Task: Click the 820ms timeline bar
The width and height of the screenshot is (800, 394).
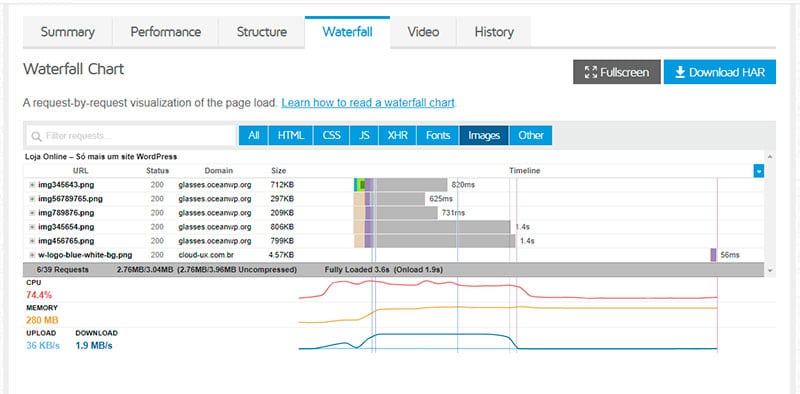Action: click(x=401, y=185)
